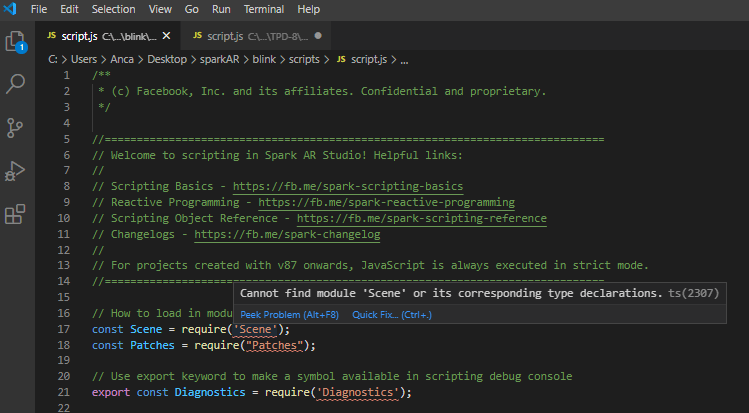Open the Search view icon
Image resolution: width=749 pixels, height=413 pixels.
coord(15,84)
